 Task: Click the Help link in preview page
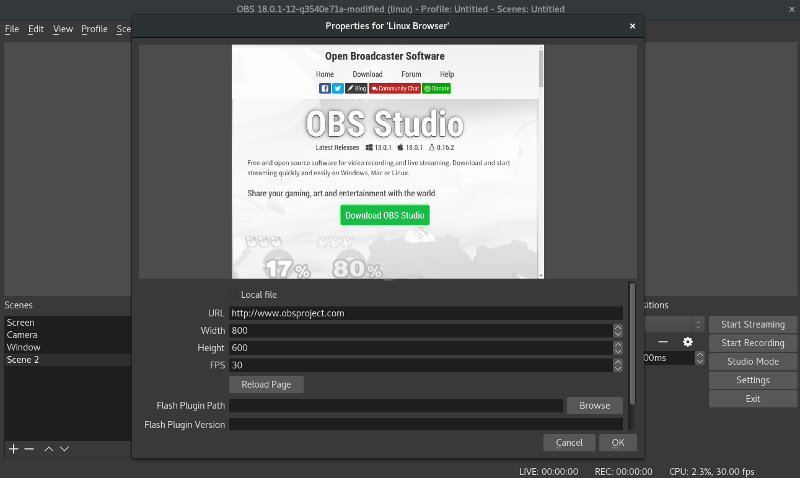(447, 74)
